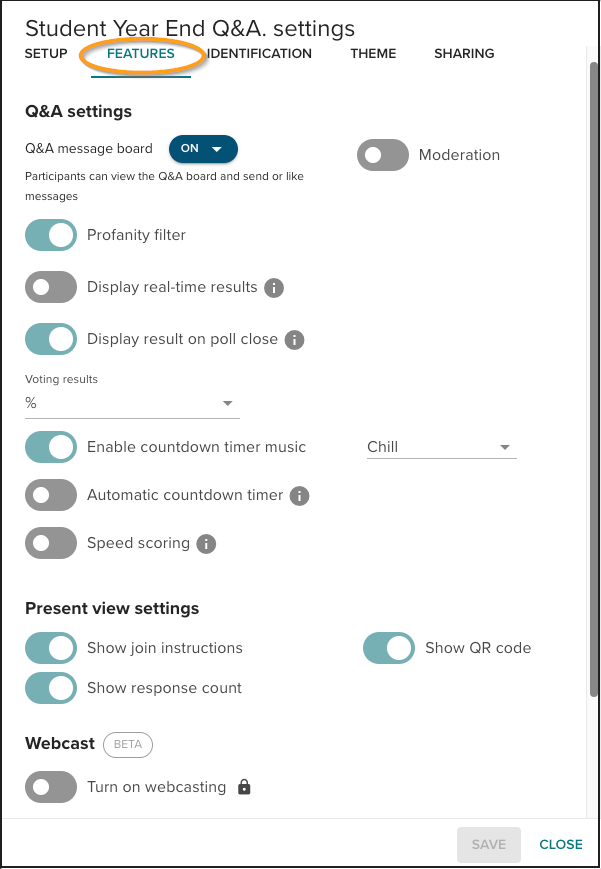Expand the Voting results percentage dropdown
Screen dimensions: 601x869
(228, 402)
